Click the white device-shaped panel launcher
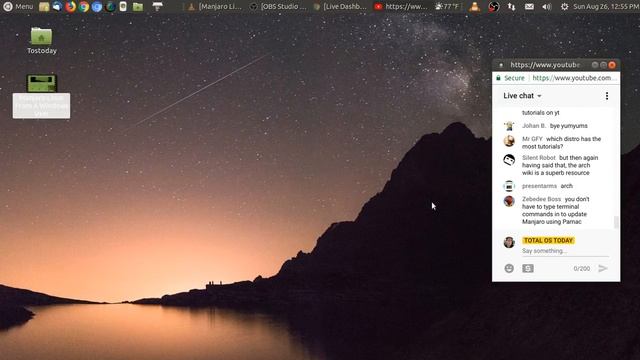This screenshot has width=640, height=360. [x=123, y=7]
